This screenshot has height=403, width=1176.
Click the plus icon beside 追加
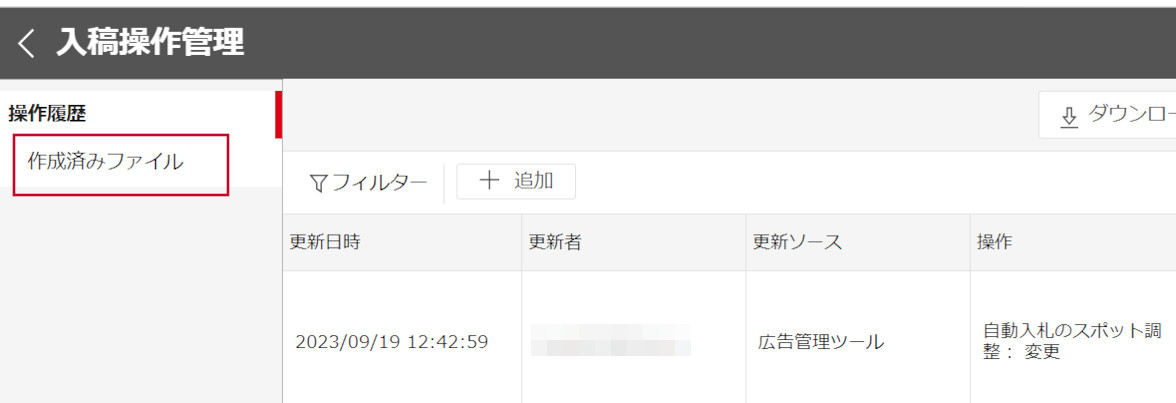click(489, 181)
